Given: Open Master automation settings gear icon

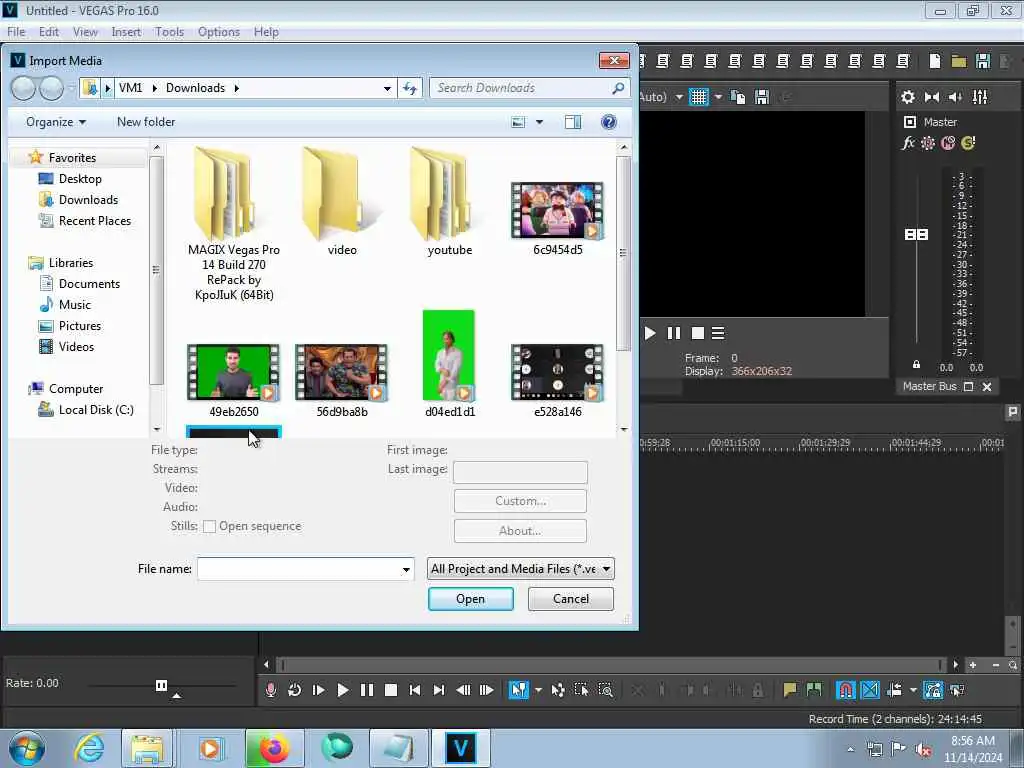Looking at the screenshot, I should tap(927, 143).
